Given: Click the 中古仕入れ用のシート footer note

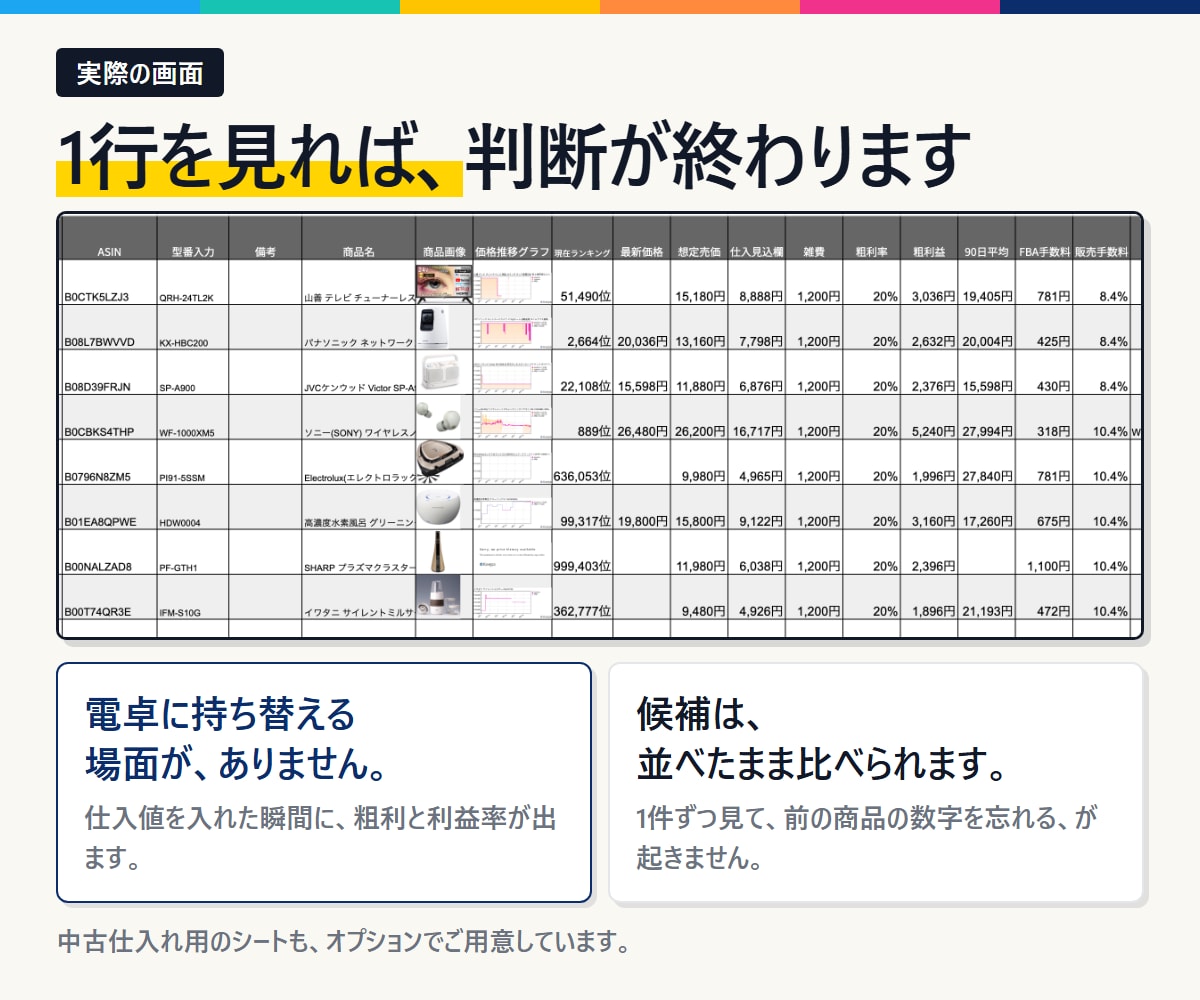Looking at the screenshot, I should 344,942.
